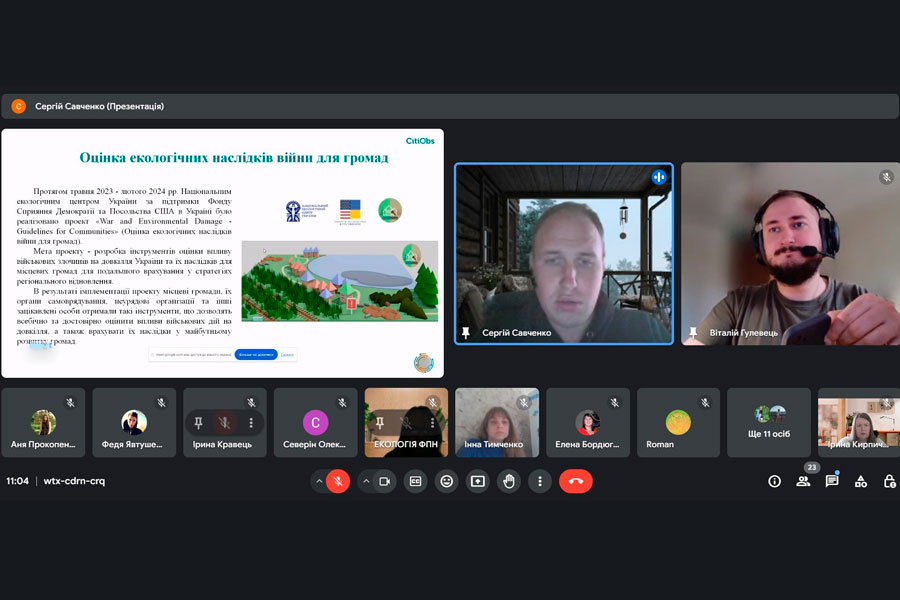The width and height of the screenshot is (900, 600).
Task: Open options menu on Ірина Кравець tile
Action: point(251,423)
